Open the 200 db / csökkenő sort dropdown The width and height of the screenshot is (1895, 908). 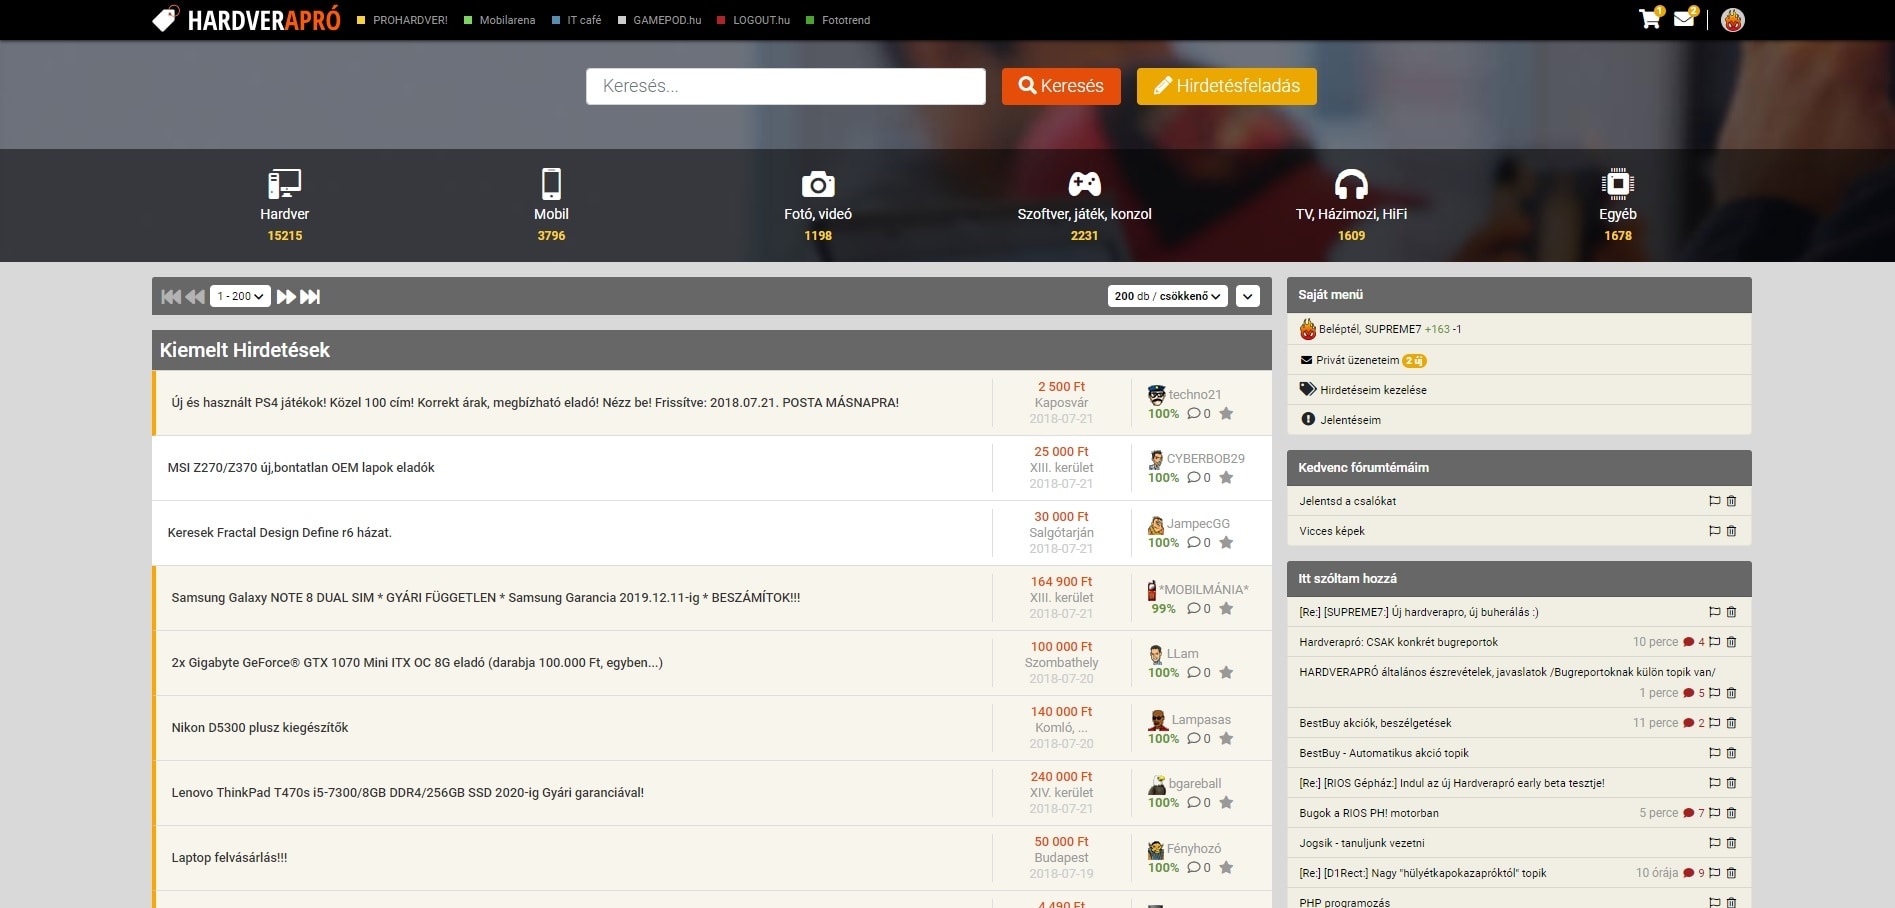click(x=1168, y=296)
